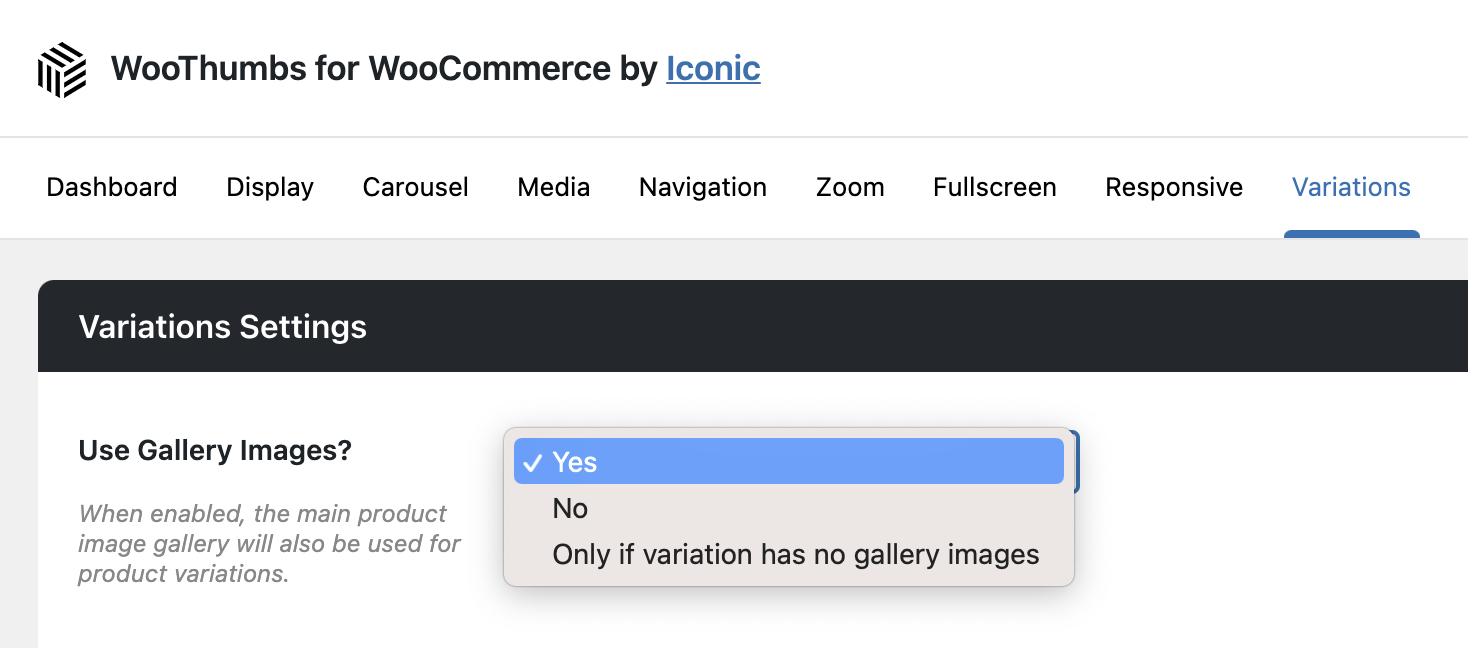Switch to the Zoom tab
This screenshot has height=648, width=1468.
[x=849, y=187]
